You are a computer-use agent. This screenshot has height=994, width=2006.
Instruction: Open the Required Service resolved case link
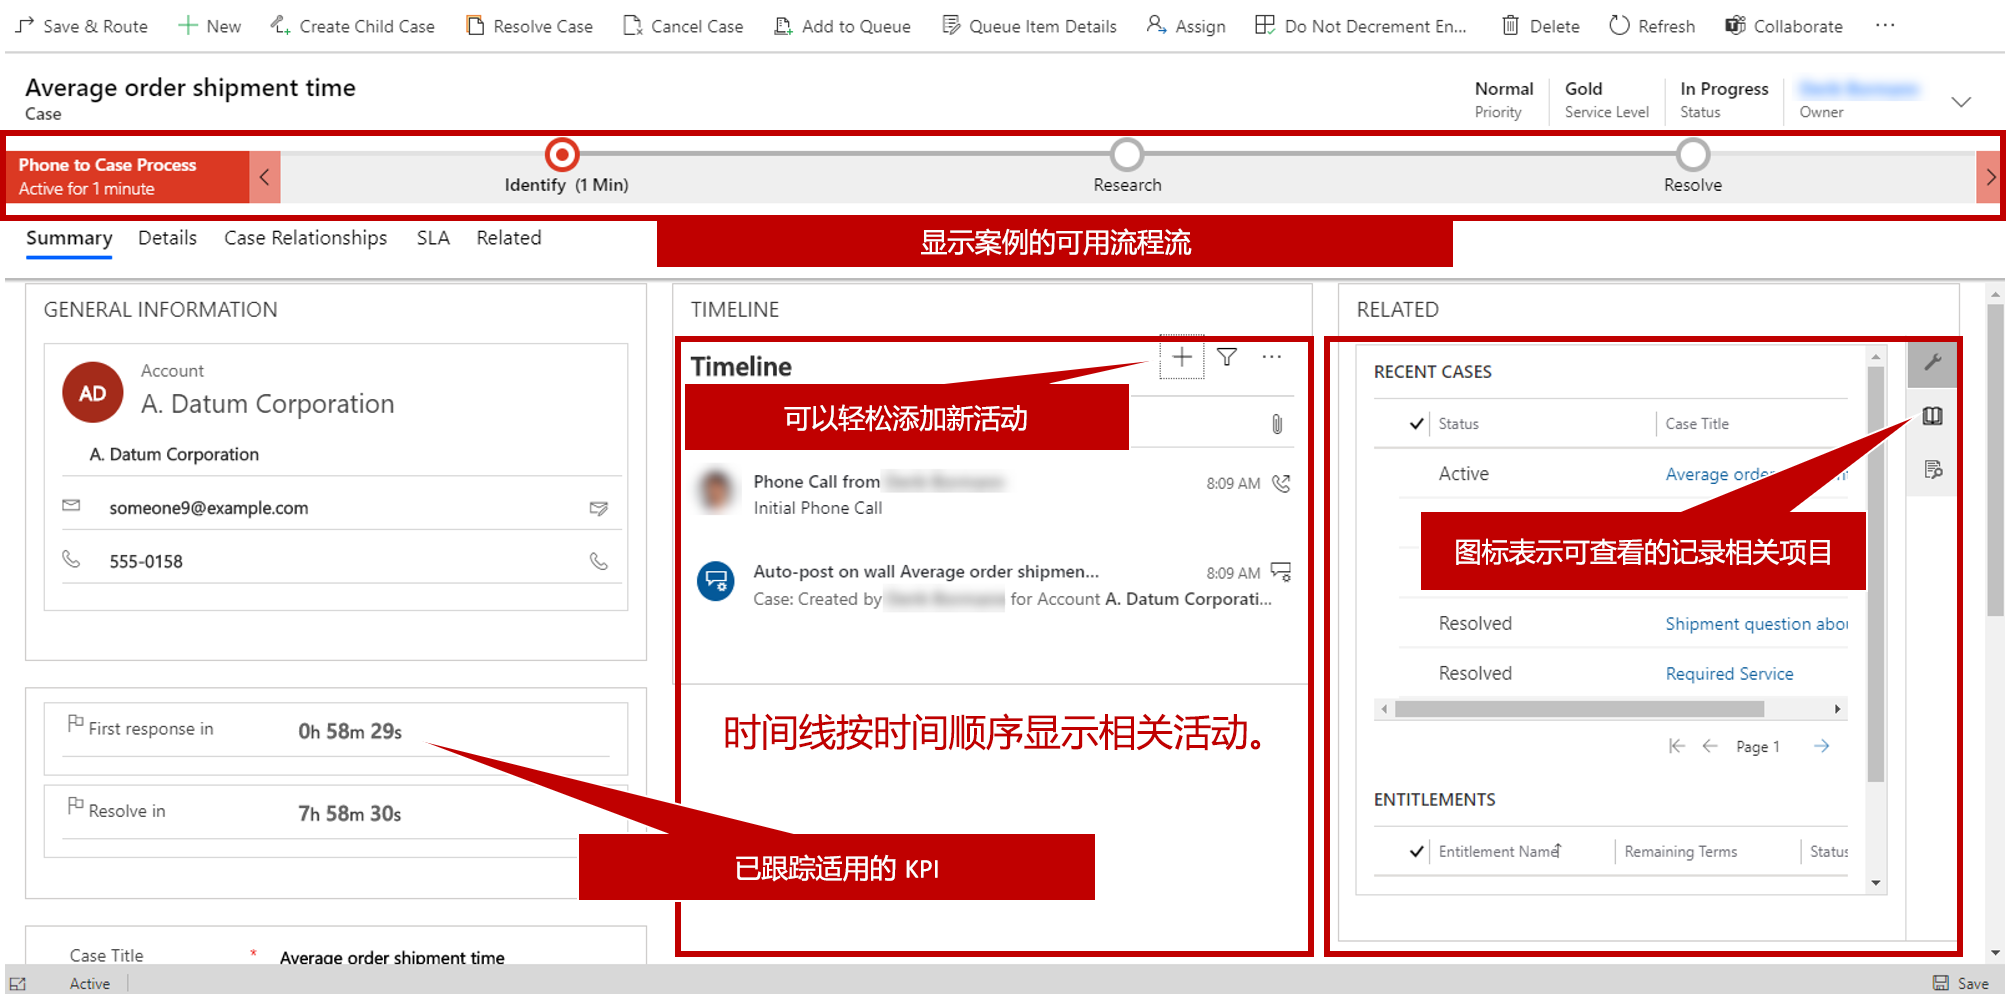[x=1729, y=673]
